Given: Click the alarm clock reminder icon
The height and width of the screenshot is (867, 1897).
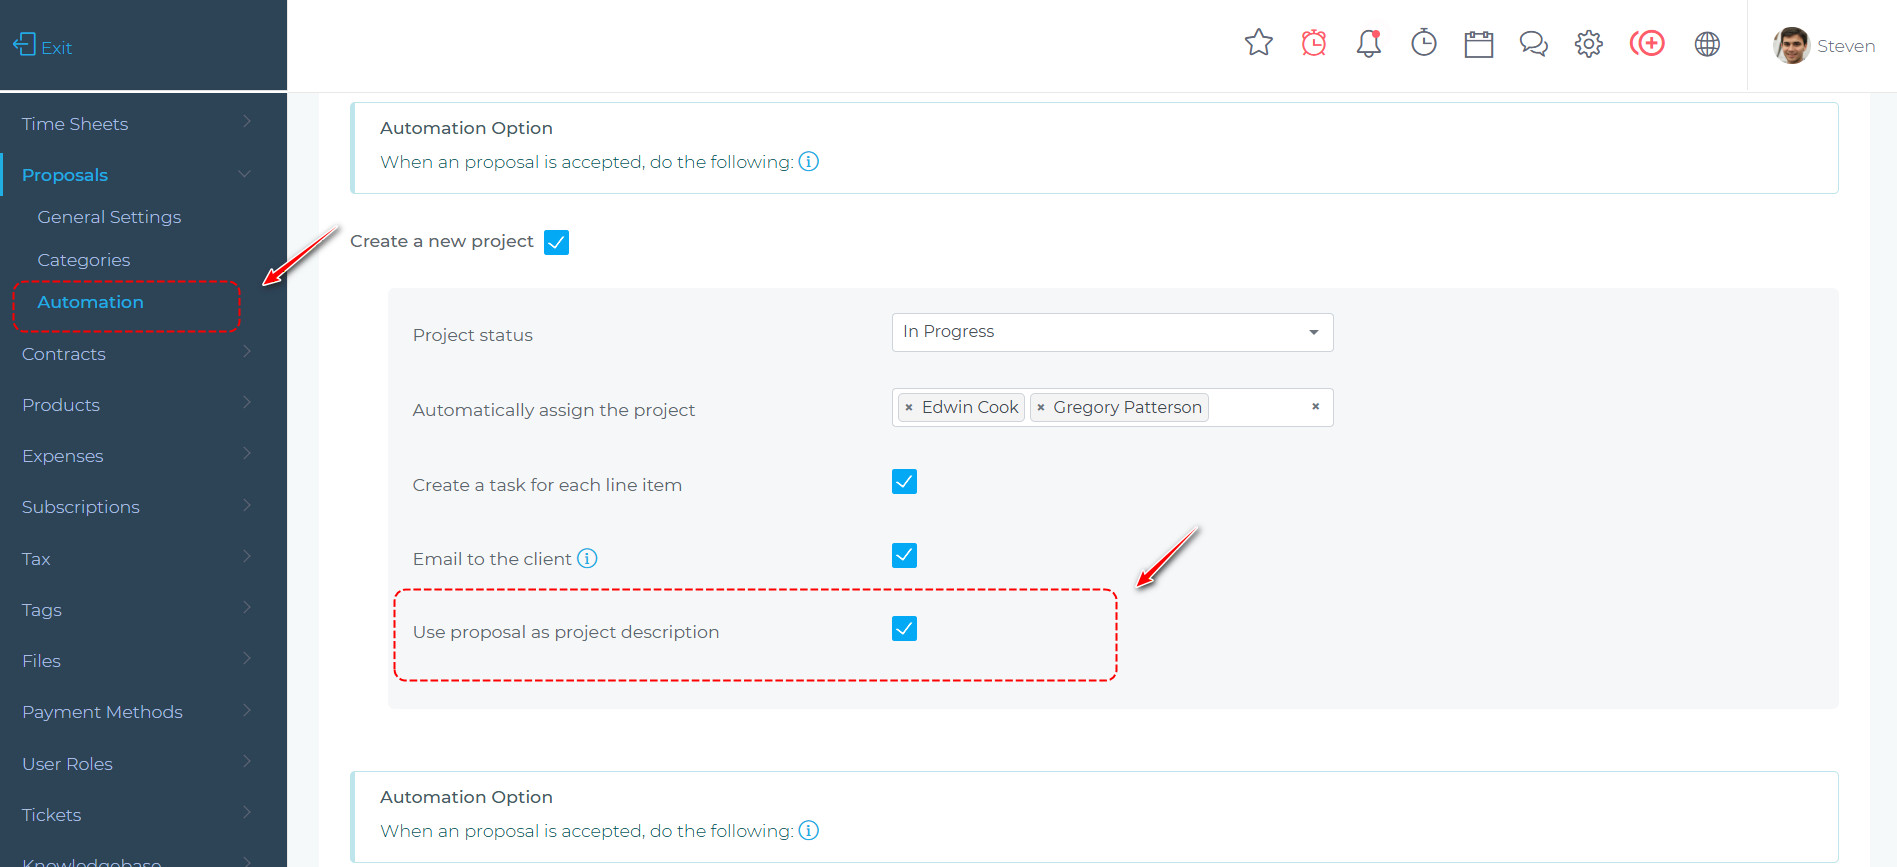Looking at the screenshot, I should pos(1313,43).
